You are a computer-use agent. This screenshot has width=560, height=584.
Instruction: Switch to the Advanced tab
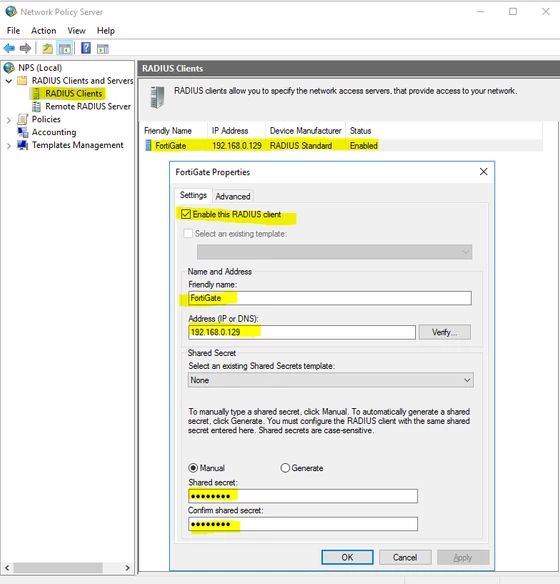pos(233,196)
